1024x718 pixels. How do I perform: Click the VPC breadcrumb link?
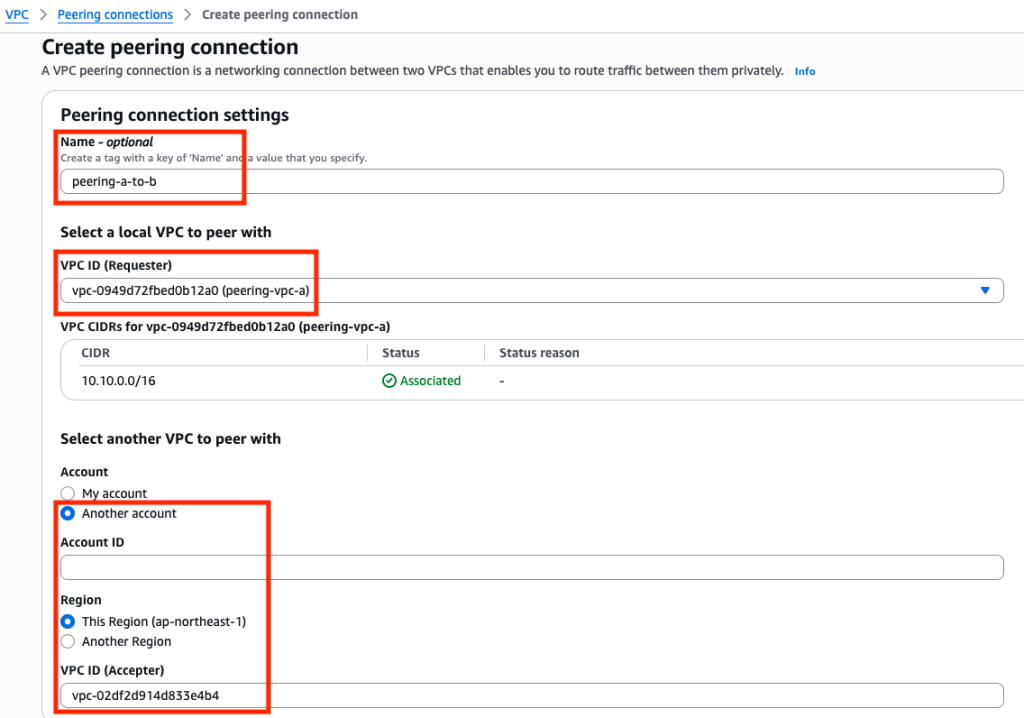click(x=17, y=14)
